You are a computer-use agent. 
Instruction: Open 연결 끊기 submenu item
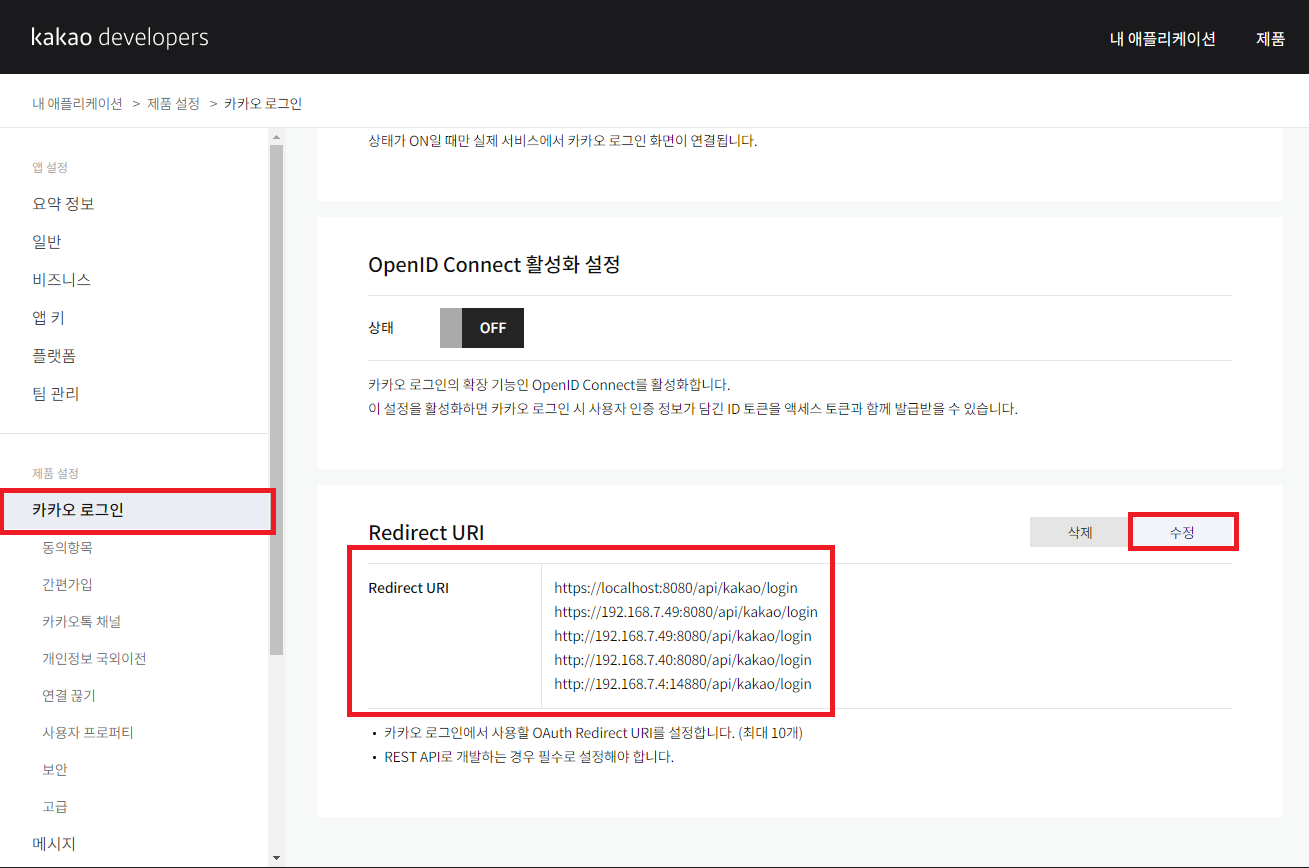(x=69, y=696)
